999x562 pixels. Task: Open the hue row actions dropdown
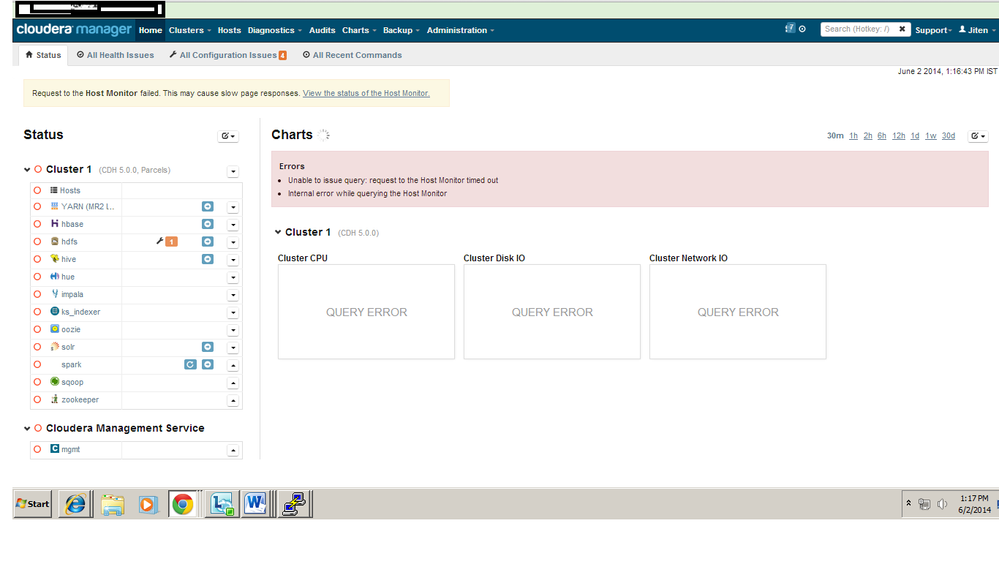(x=233, y=277)
